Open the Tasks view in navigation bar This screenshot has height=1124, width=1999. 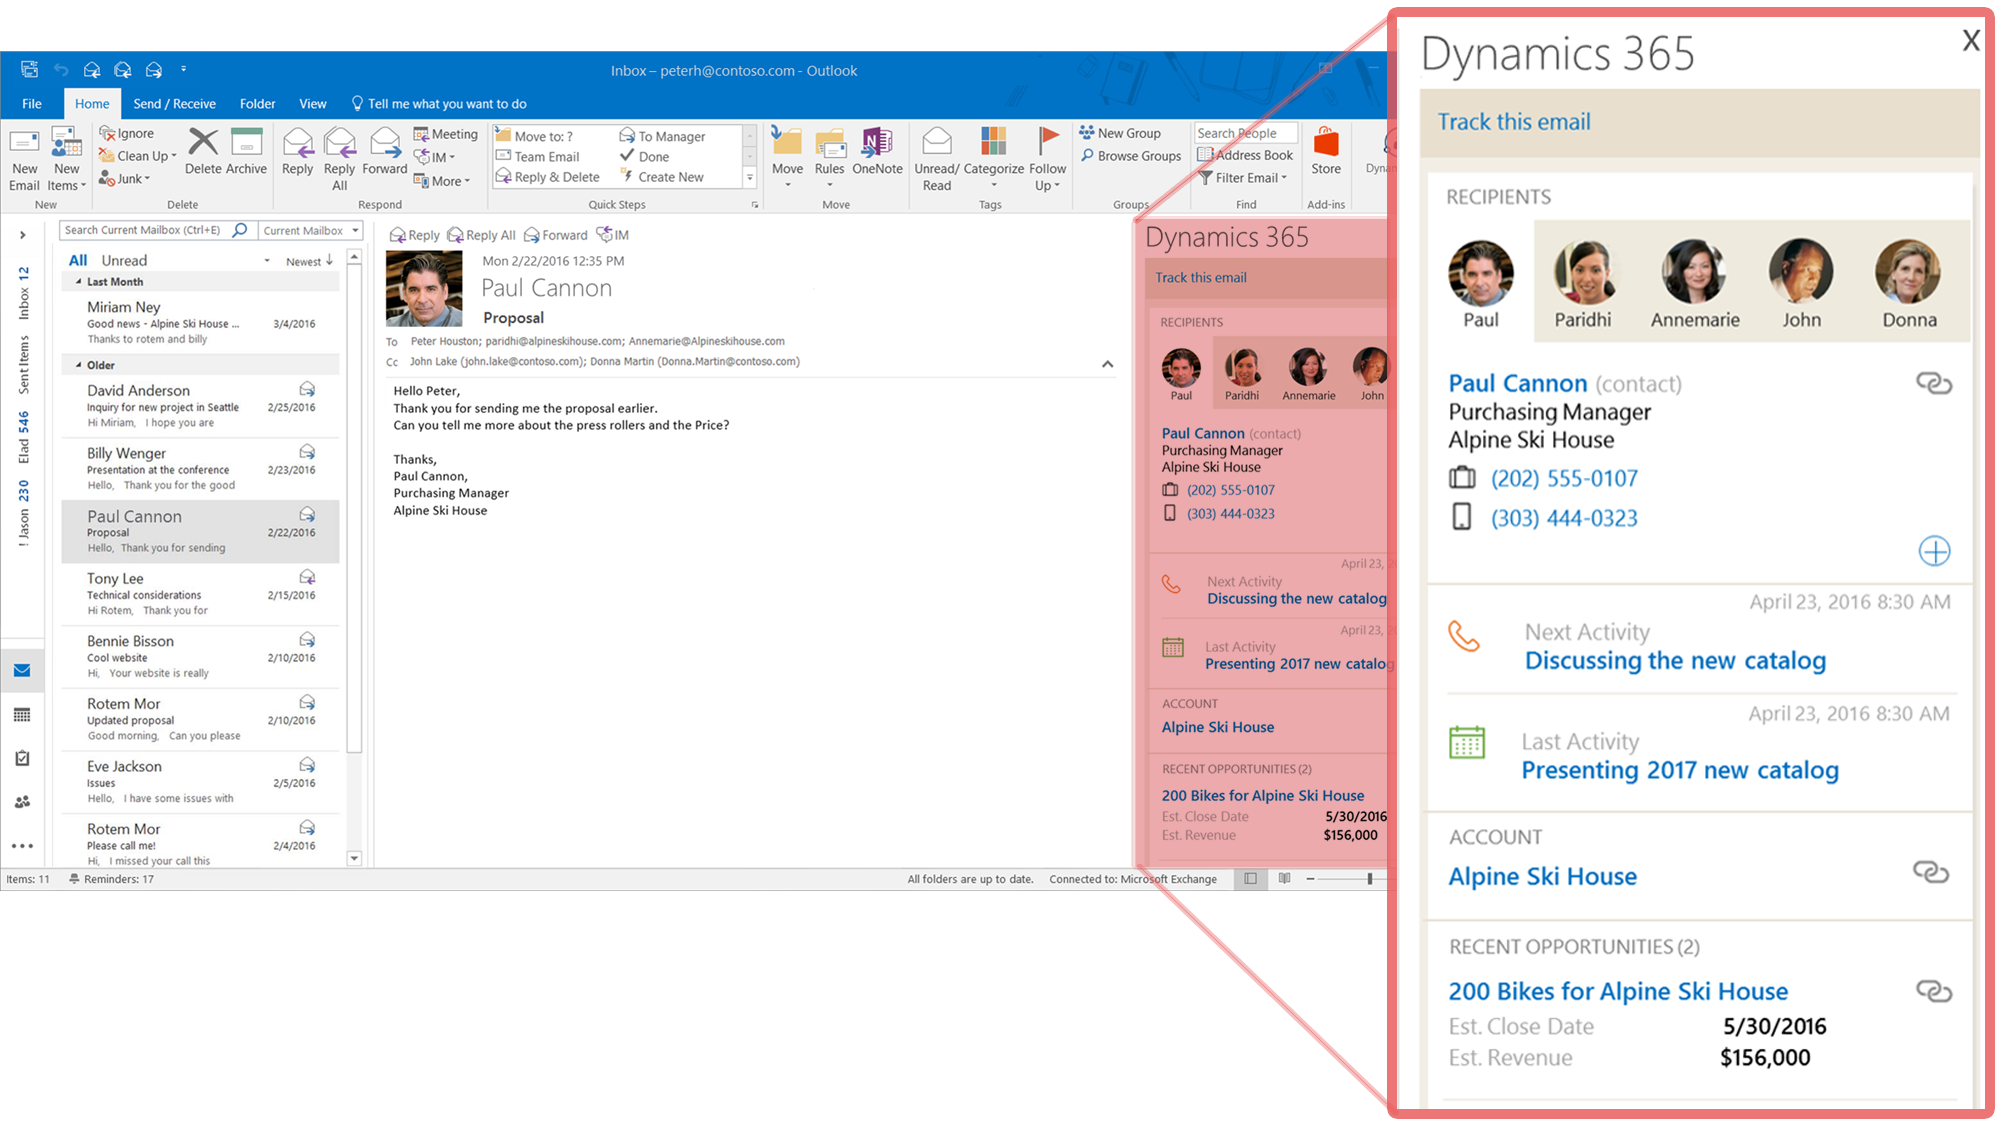tap(22, 758)
